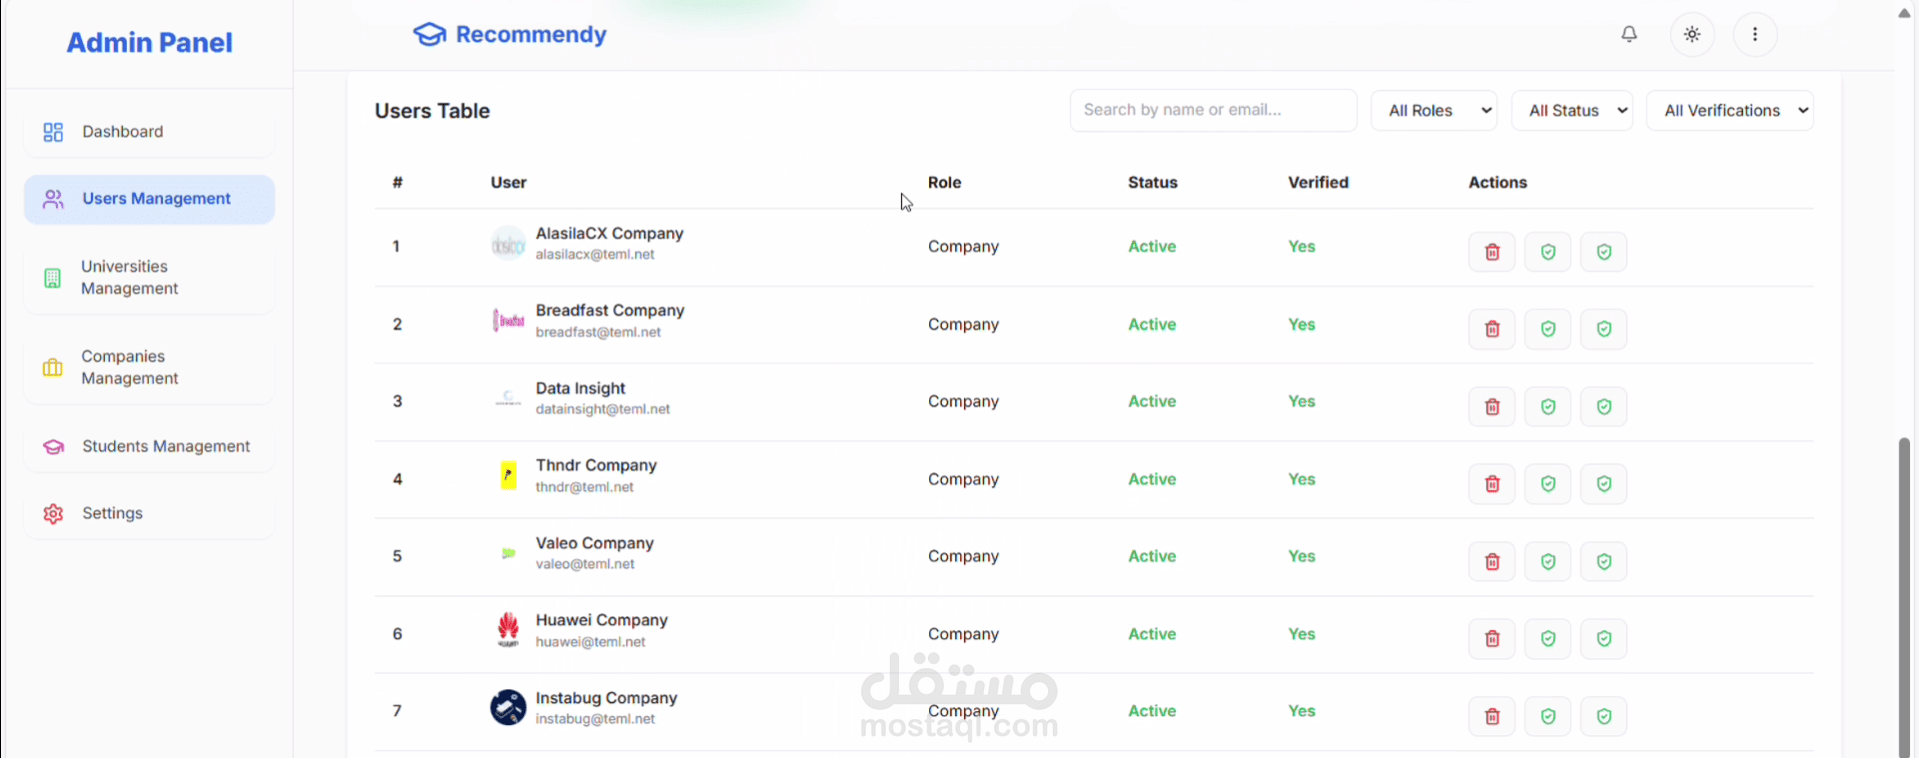Click the AlasilaCX Company avatar

tap(508, 243)
